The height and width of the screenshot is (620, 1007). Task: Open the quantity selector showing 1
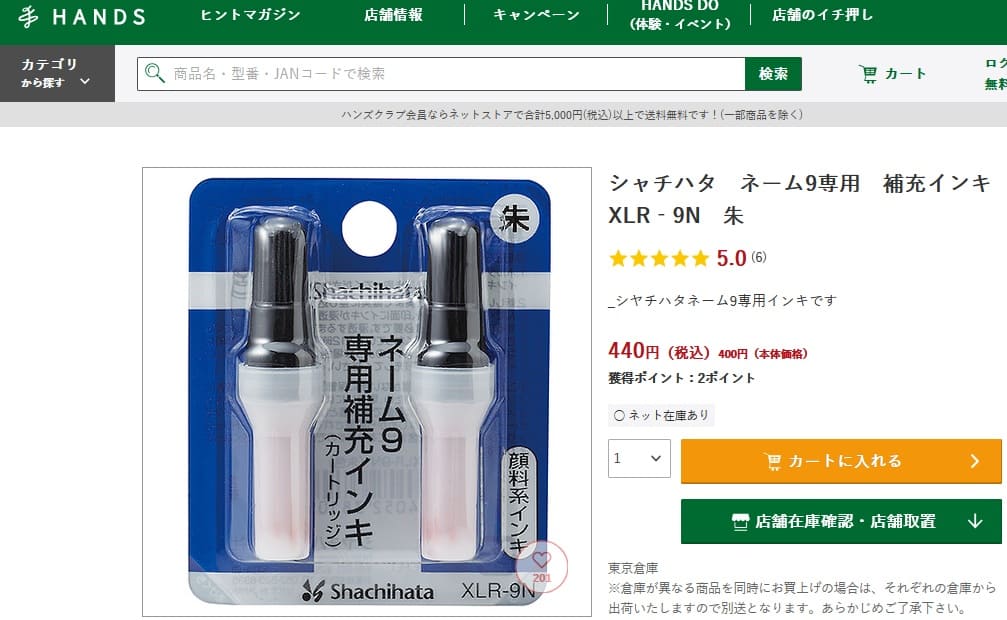coord(639,458)
